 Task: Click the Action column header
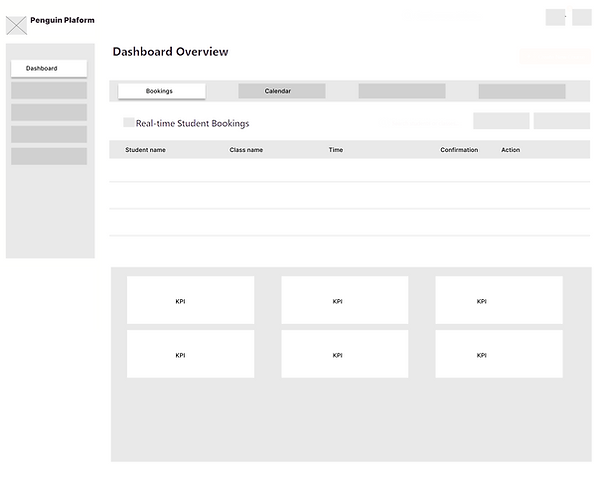[x=510, y=150]
